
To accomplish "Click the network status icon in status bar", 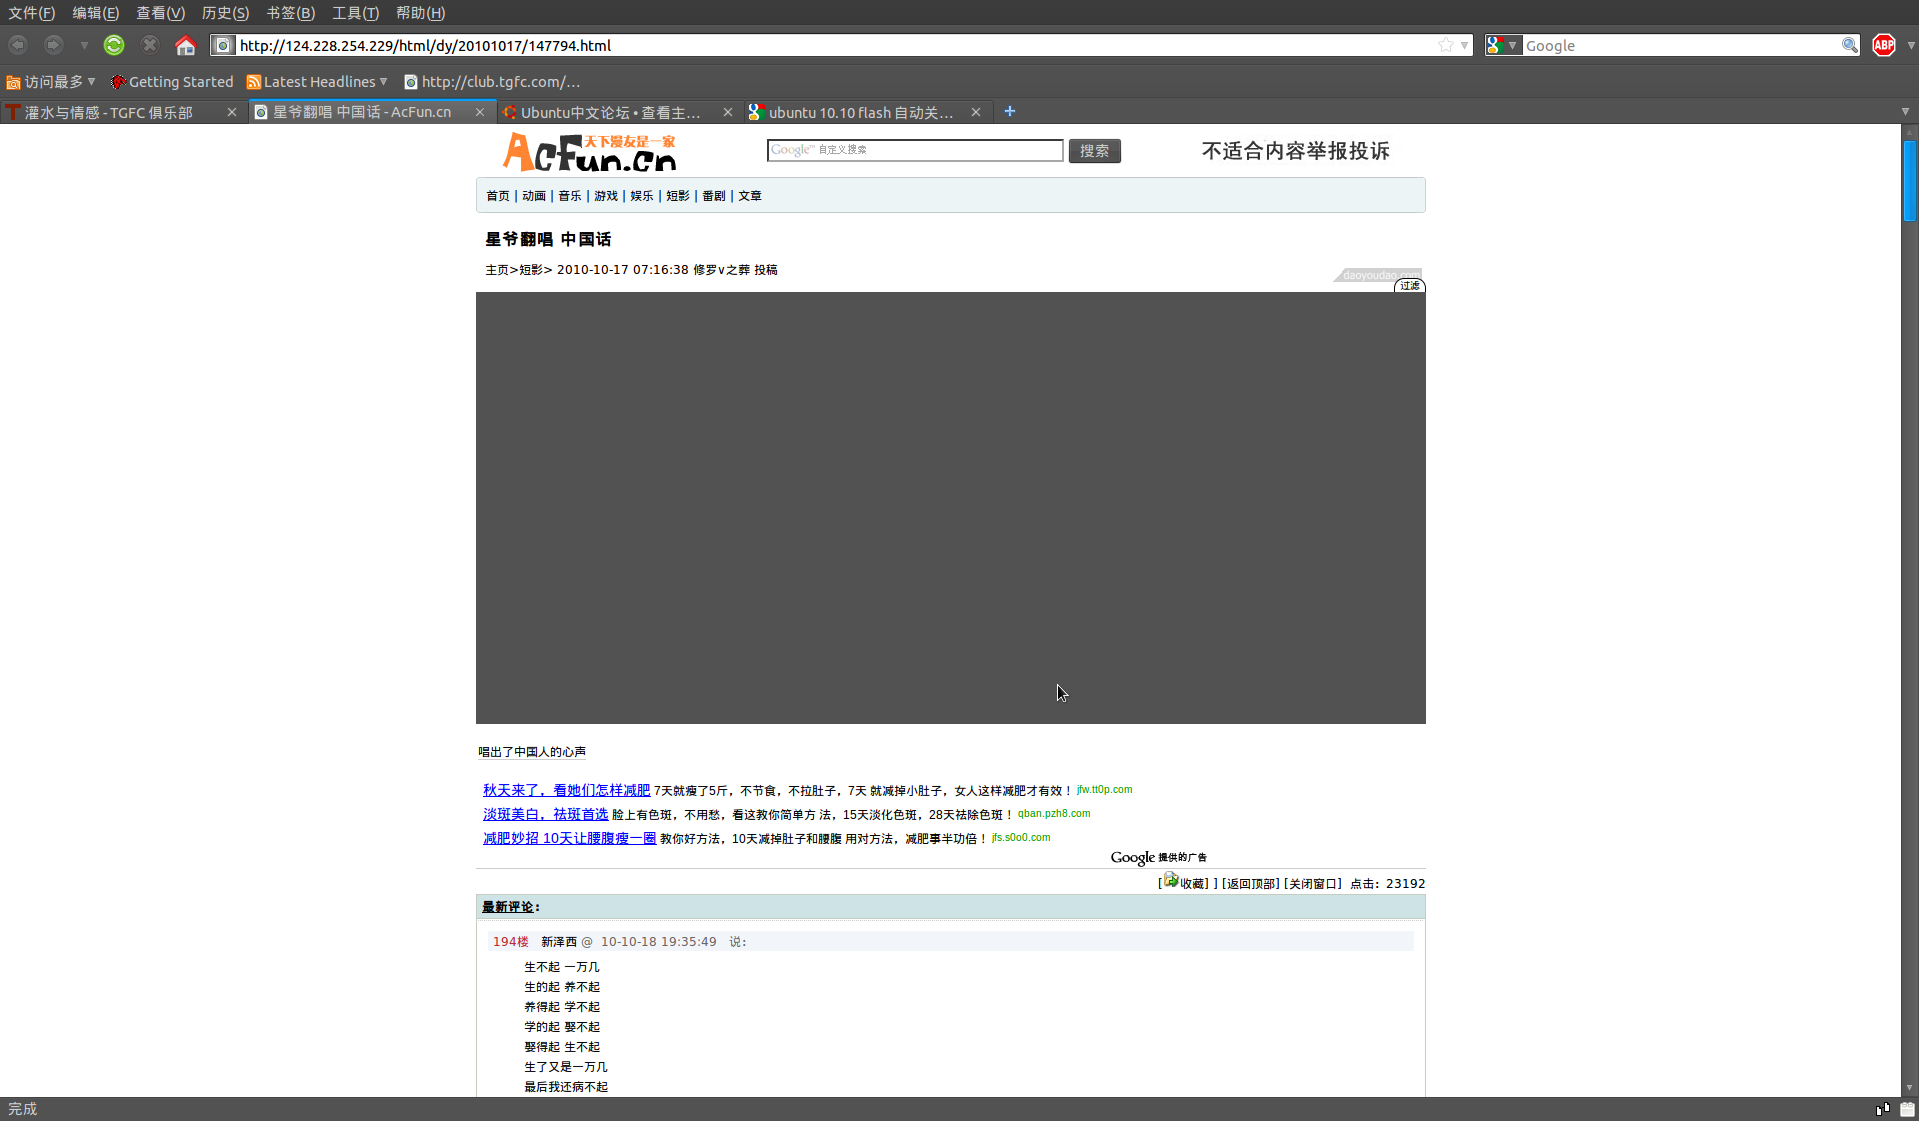I will [1883, 1109].
